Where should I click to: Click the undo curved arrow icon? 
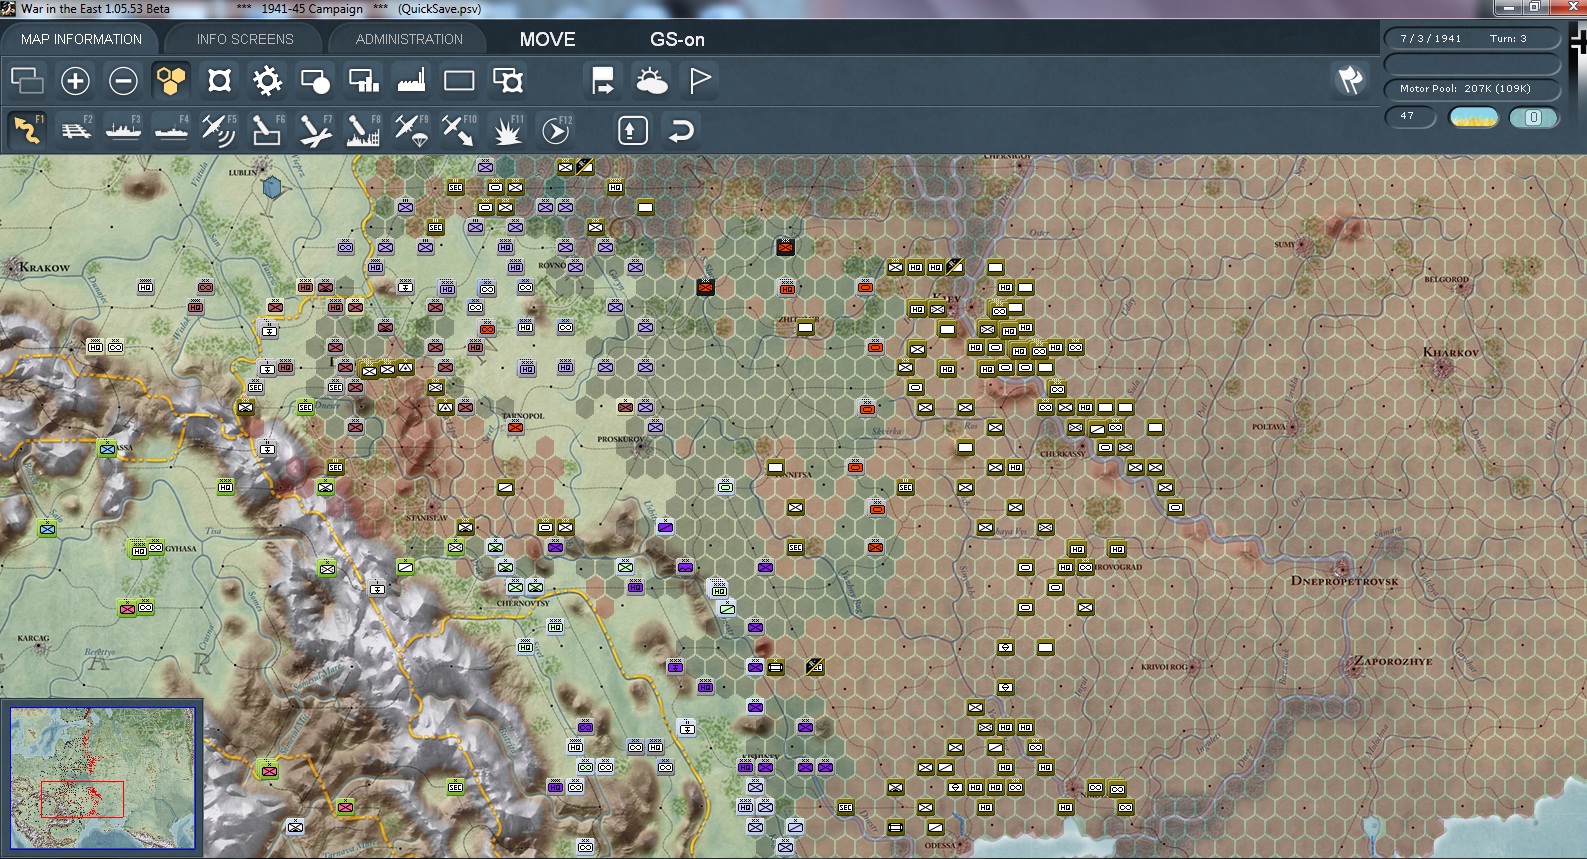(681, 130)
